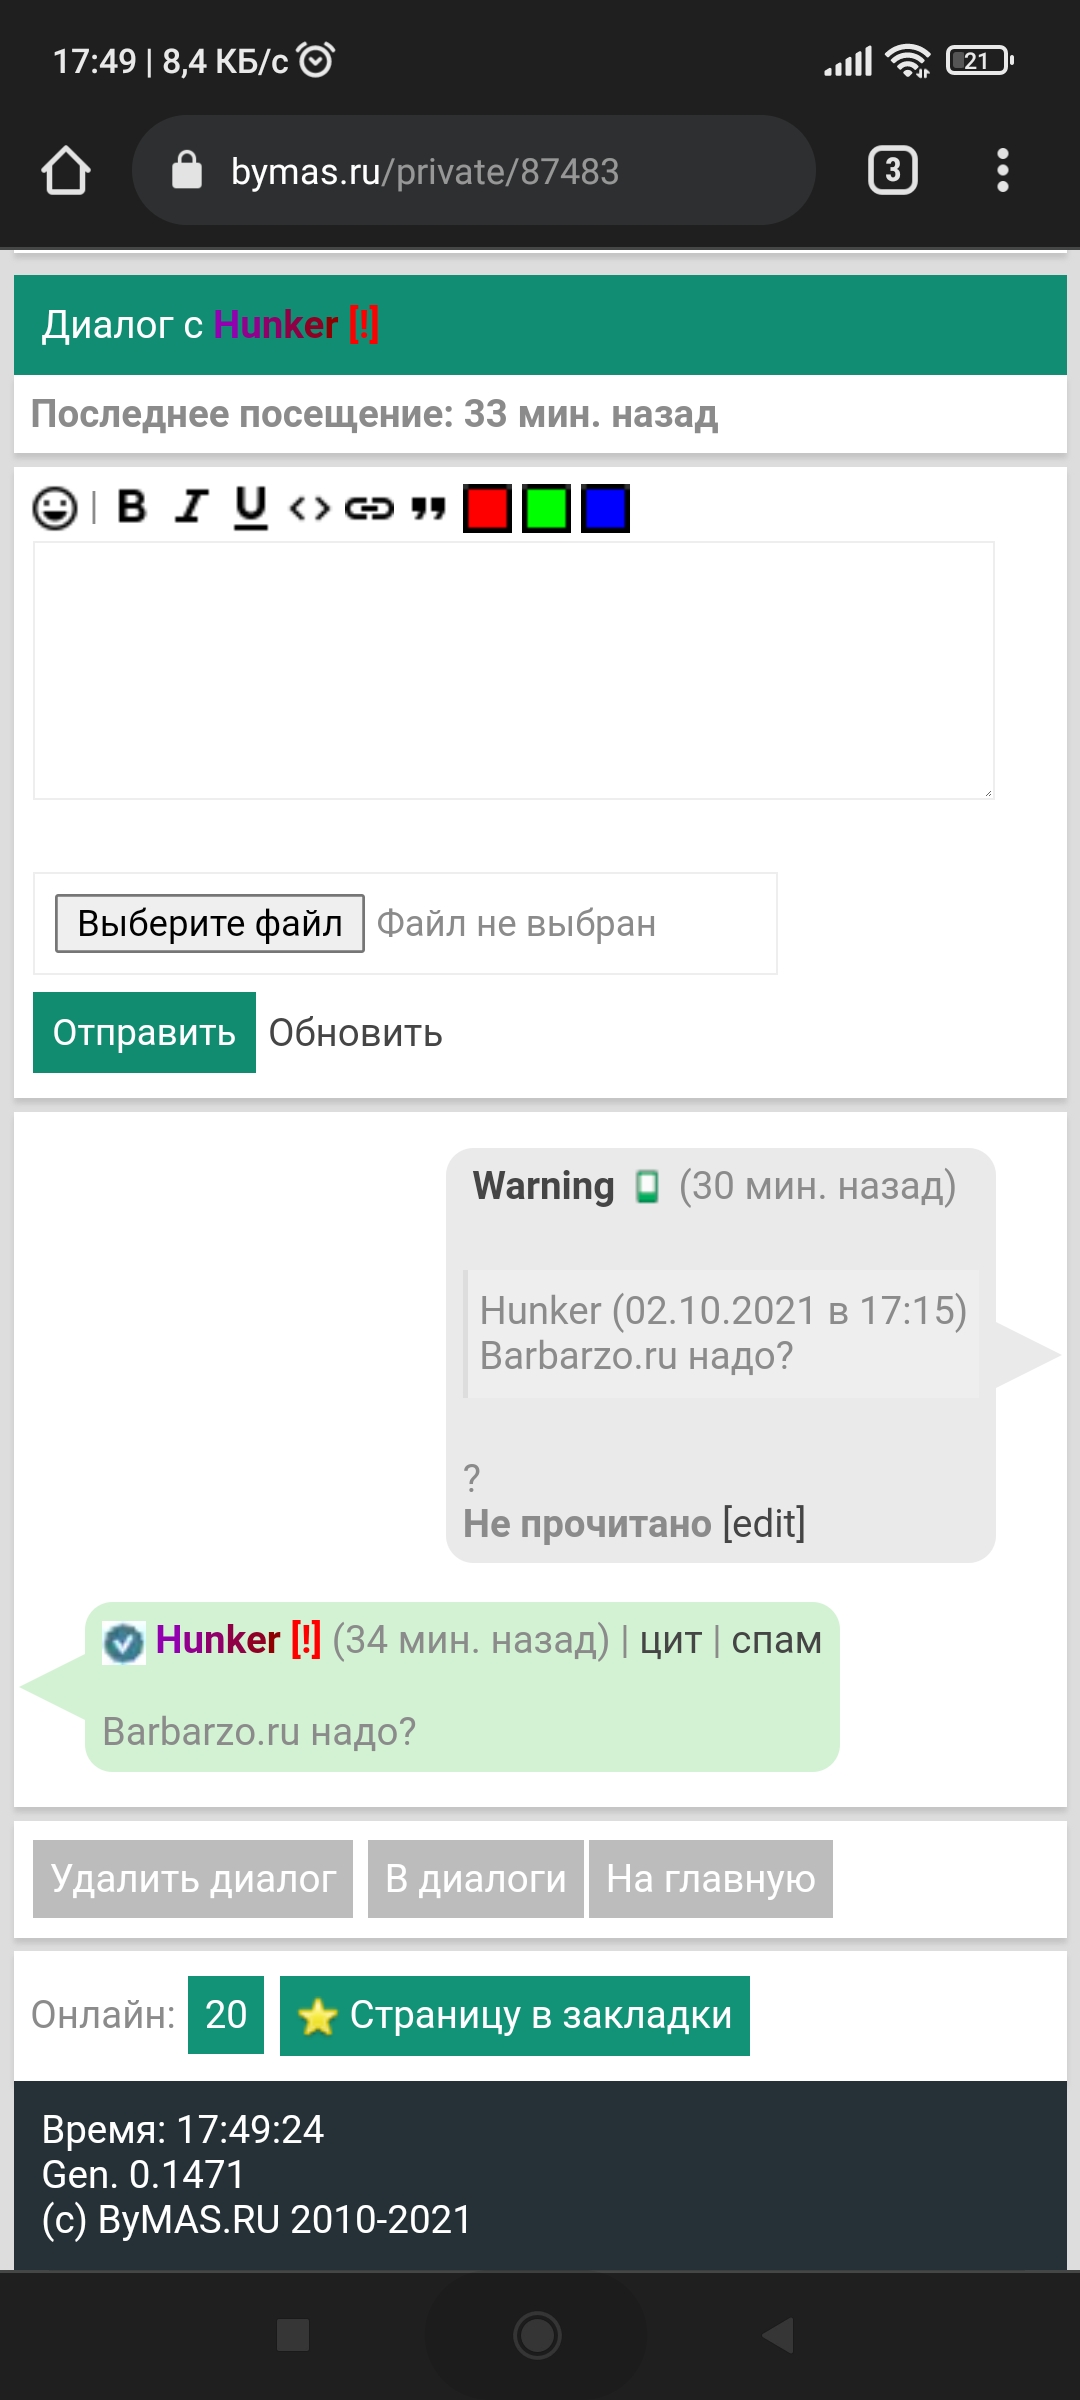This screenshot has height=2400, width=1080.
Task: Insert code tag into message
Action: tap(310, 508)
